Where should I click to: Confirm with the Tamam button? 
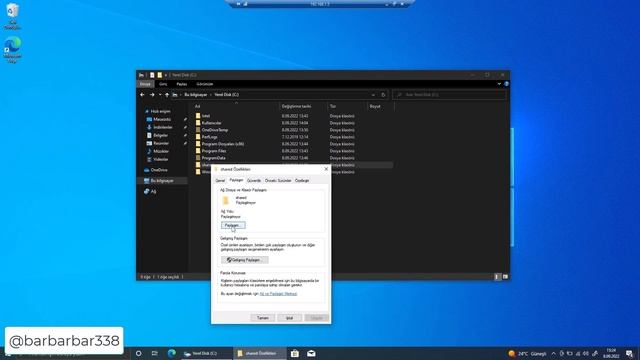[x=262, y=318]
